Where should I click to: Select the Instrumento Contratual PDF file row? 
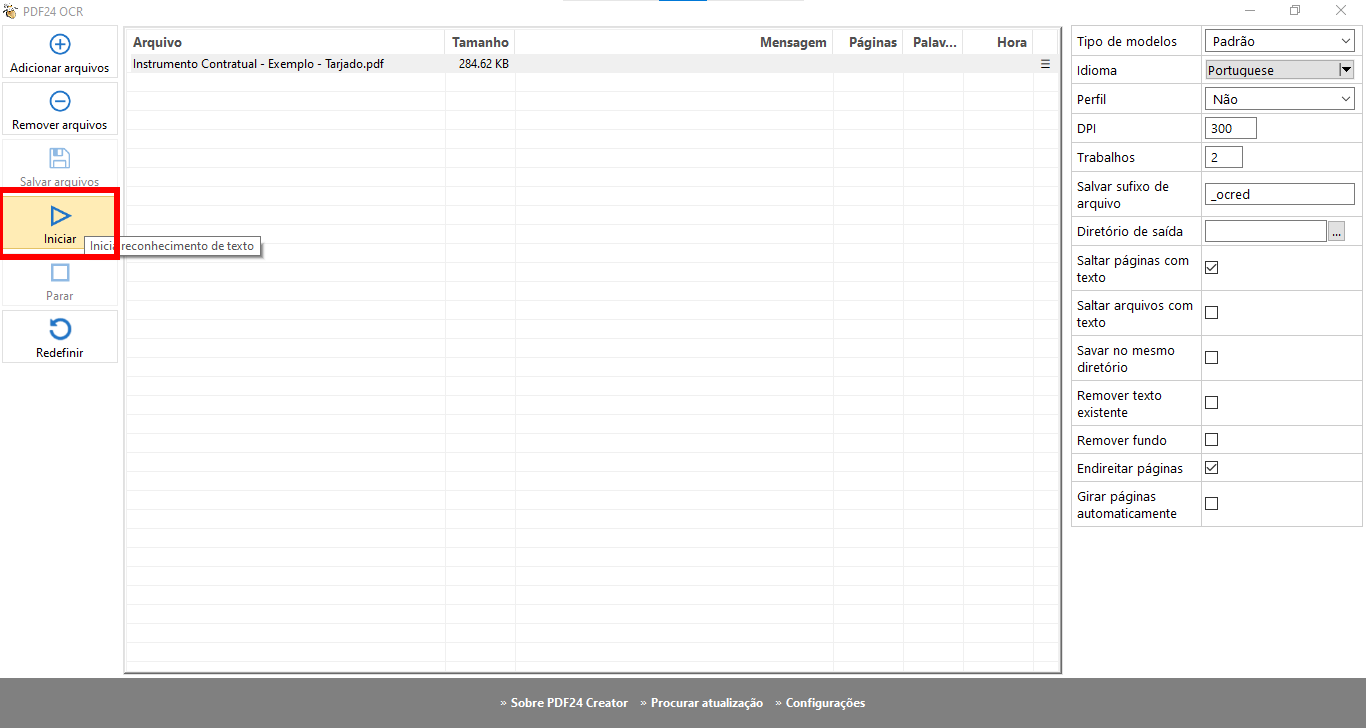pos(258,64)
